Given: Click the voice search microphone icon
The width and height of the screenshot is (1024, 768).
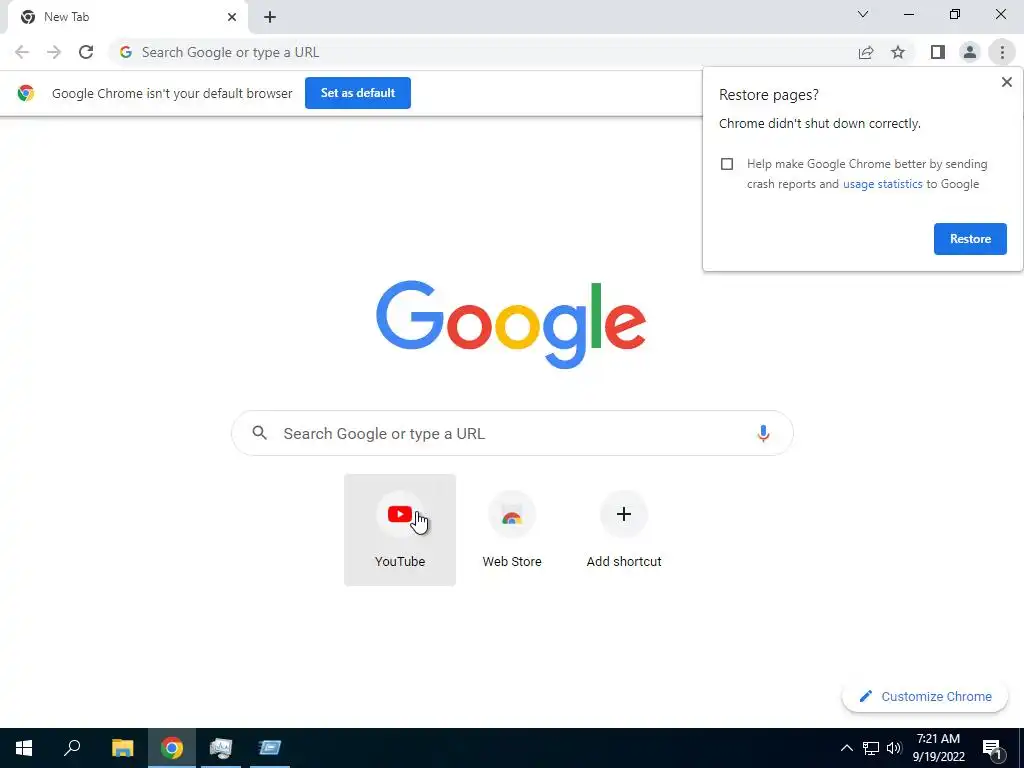Looking at the screenshot, I should point(763,434).
